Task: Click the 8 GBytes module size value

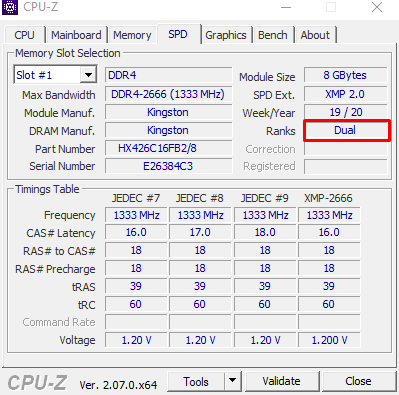Action: [x=345, y=75]
